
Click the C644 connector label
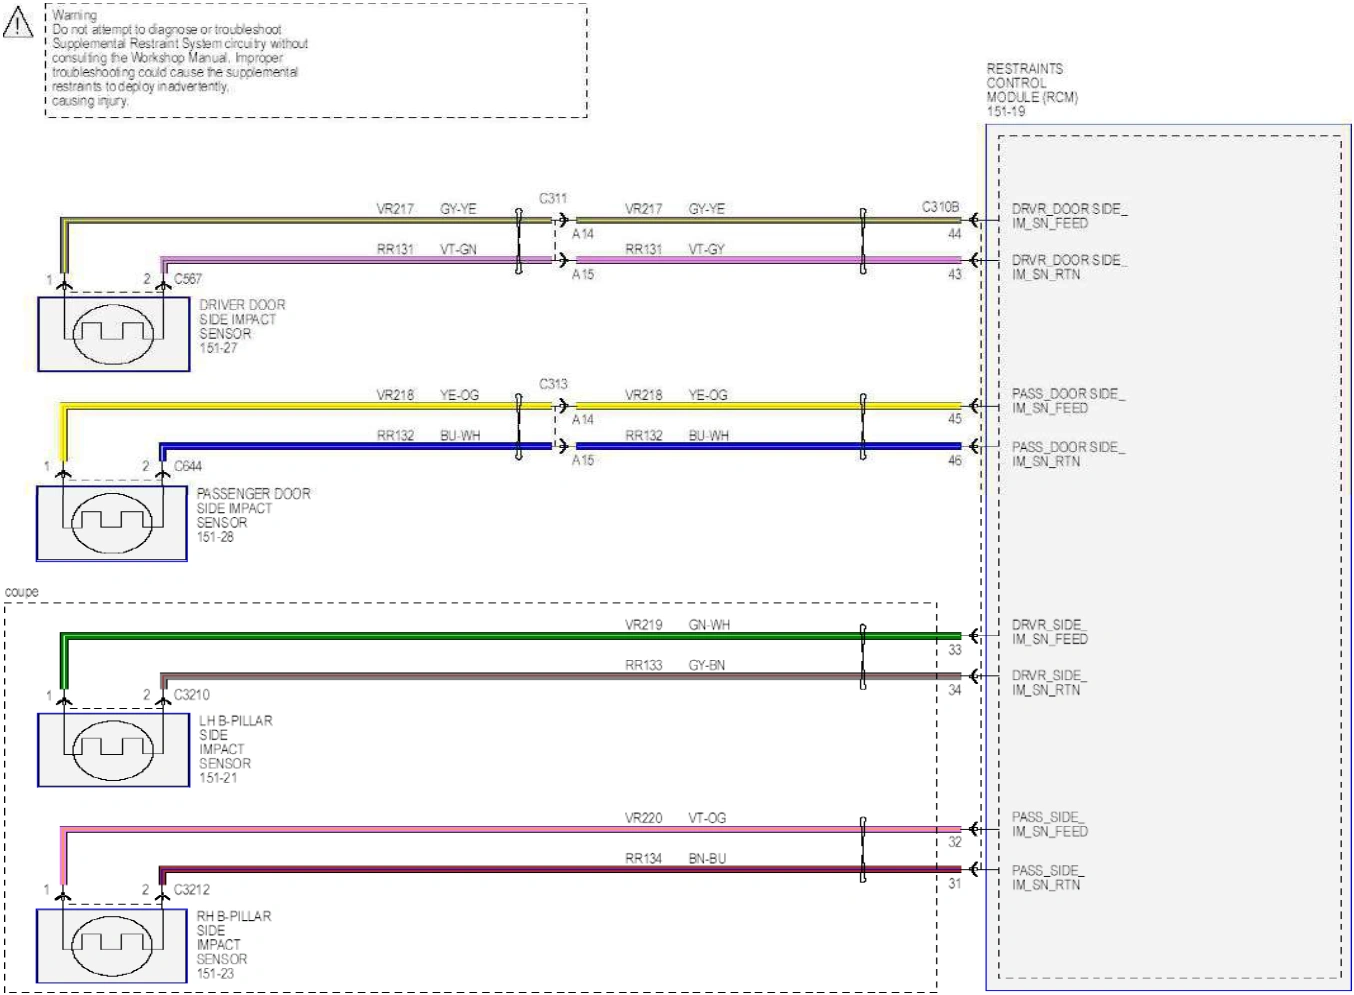(x=188, y=466)
